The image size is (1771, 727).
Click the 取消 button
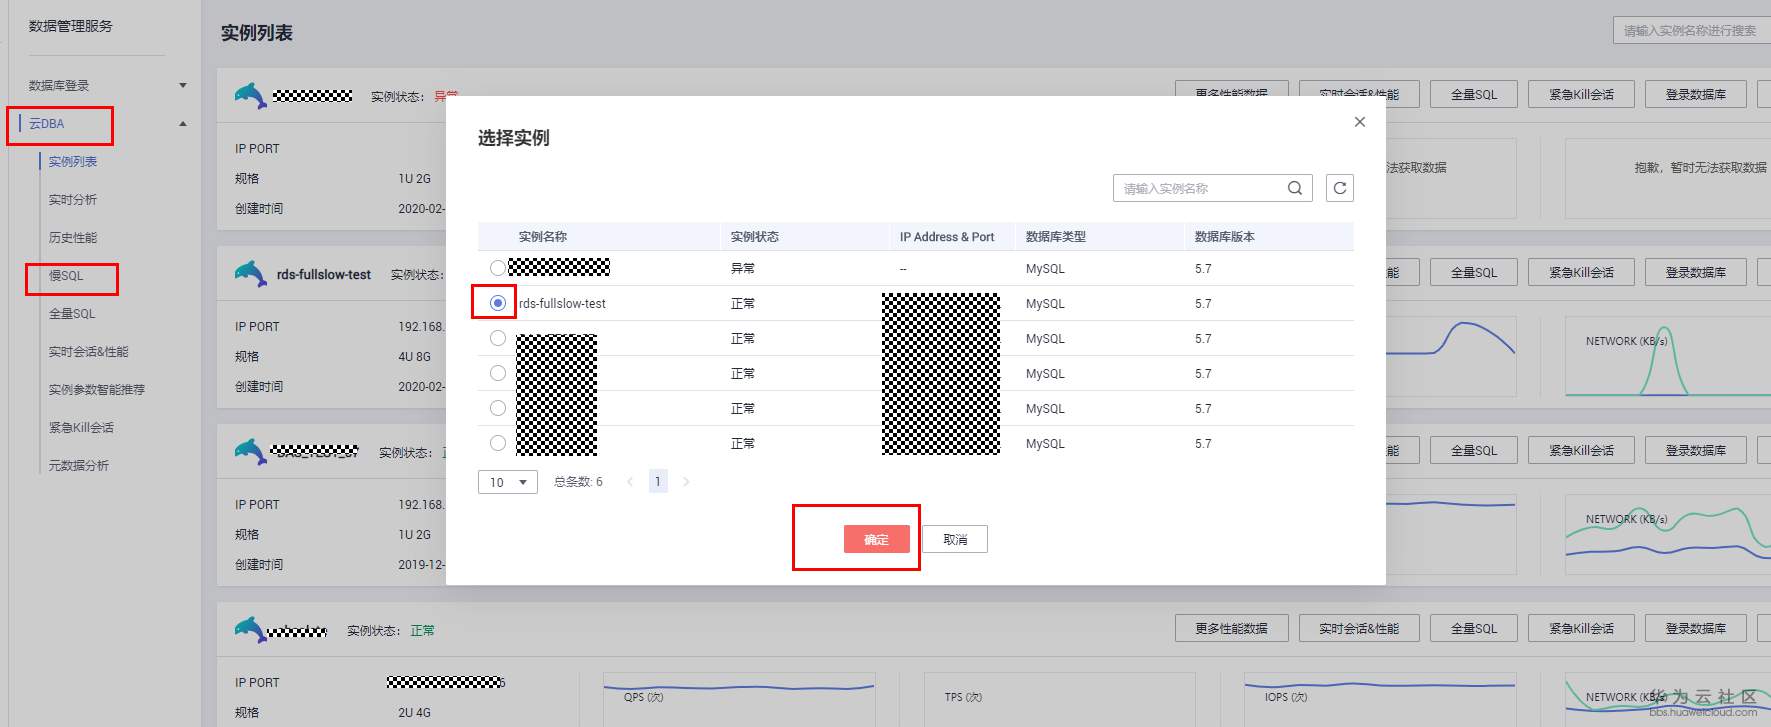[x=955, y=539]
